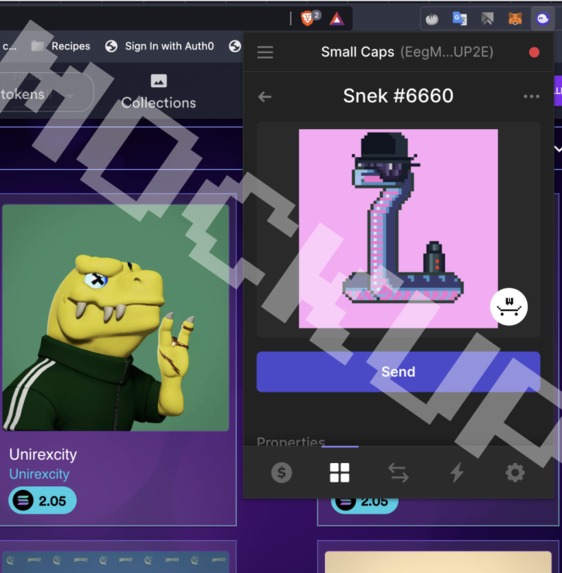Click the Small Caps wallet name
Image resolution: width=562 pixels, height=573 pixels.
357,52
